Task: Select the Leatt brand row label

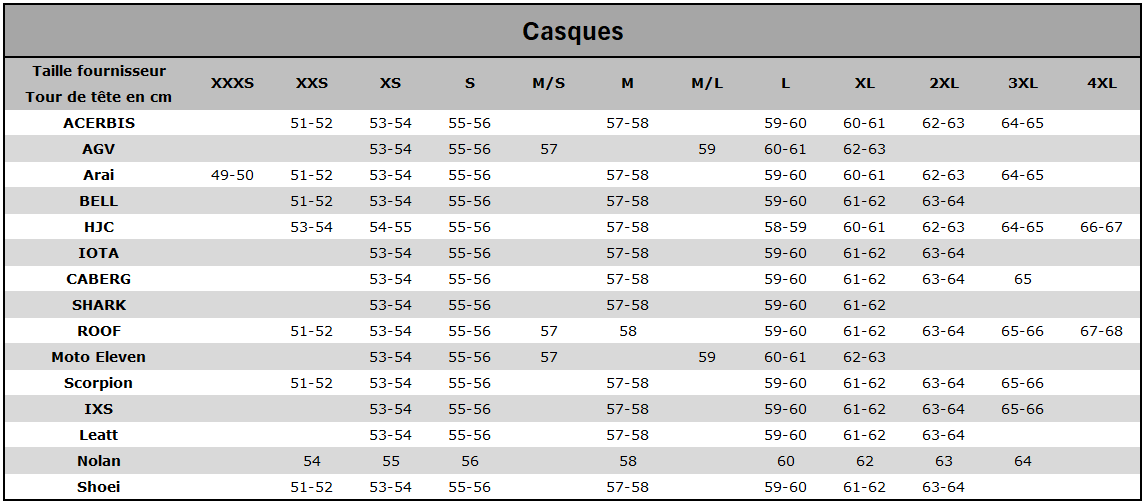Action: [x=99, y=435]
